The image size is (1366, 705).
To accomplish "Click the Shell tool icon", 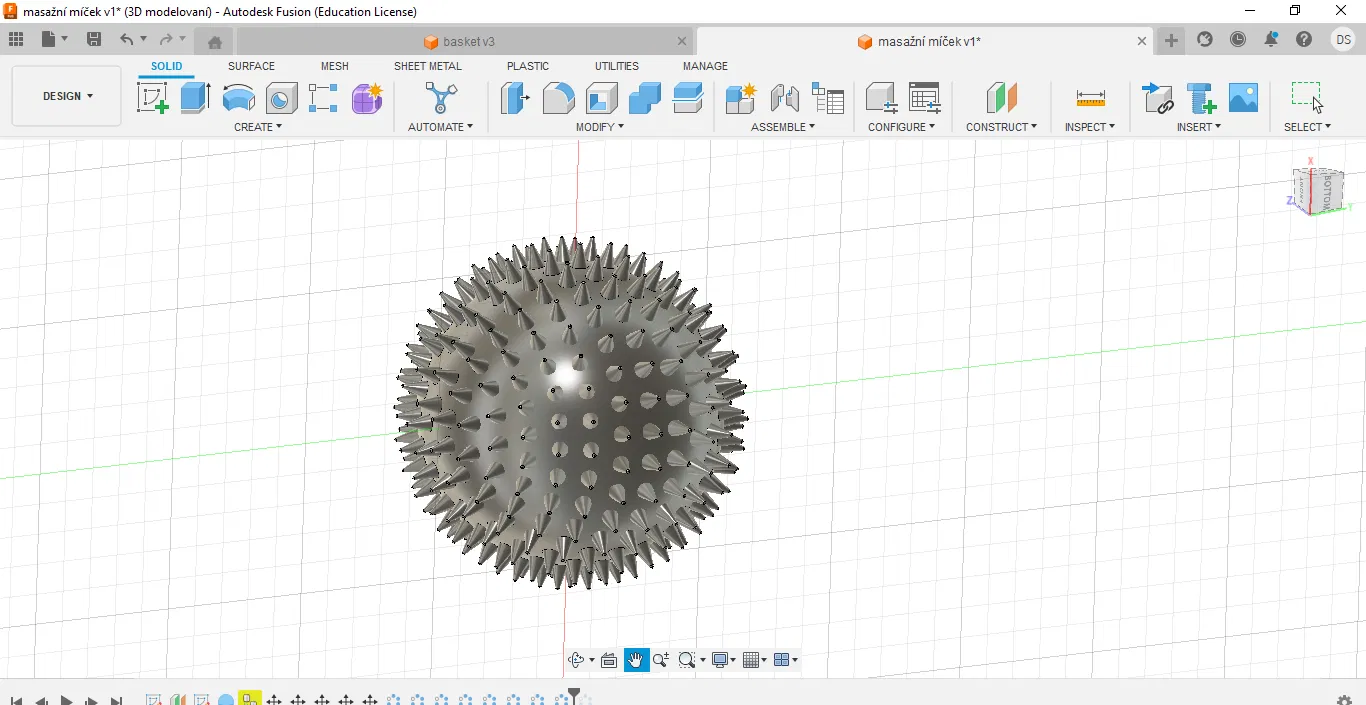I will (x=601, y=98).
